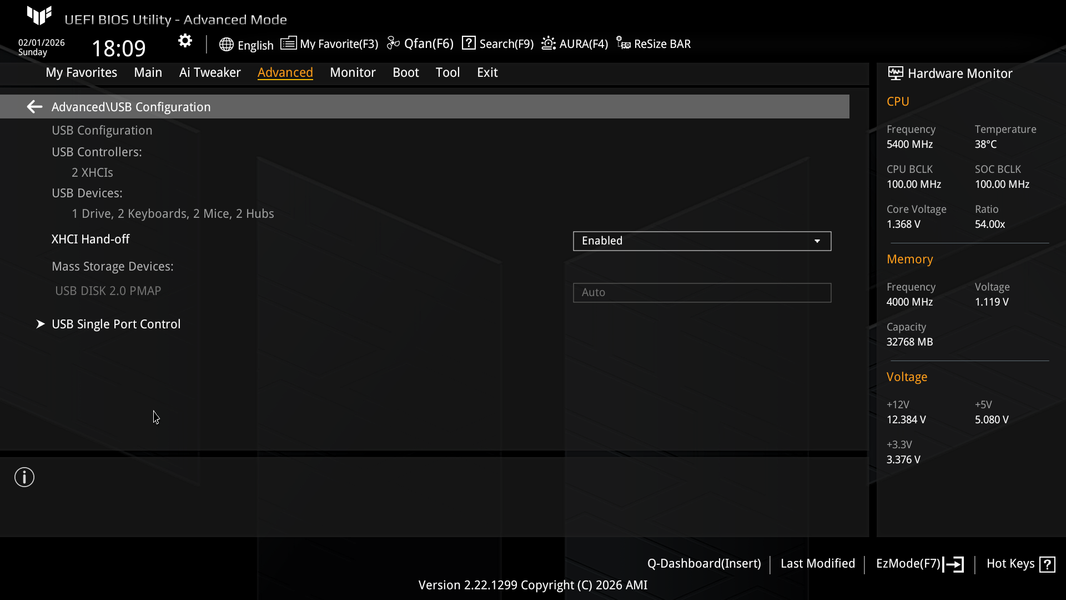The width and height of the screenshot is (1066, 600).
Task: Click the USB DISK 2.0 PMAP Auto field
Action: coord(702,292)
